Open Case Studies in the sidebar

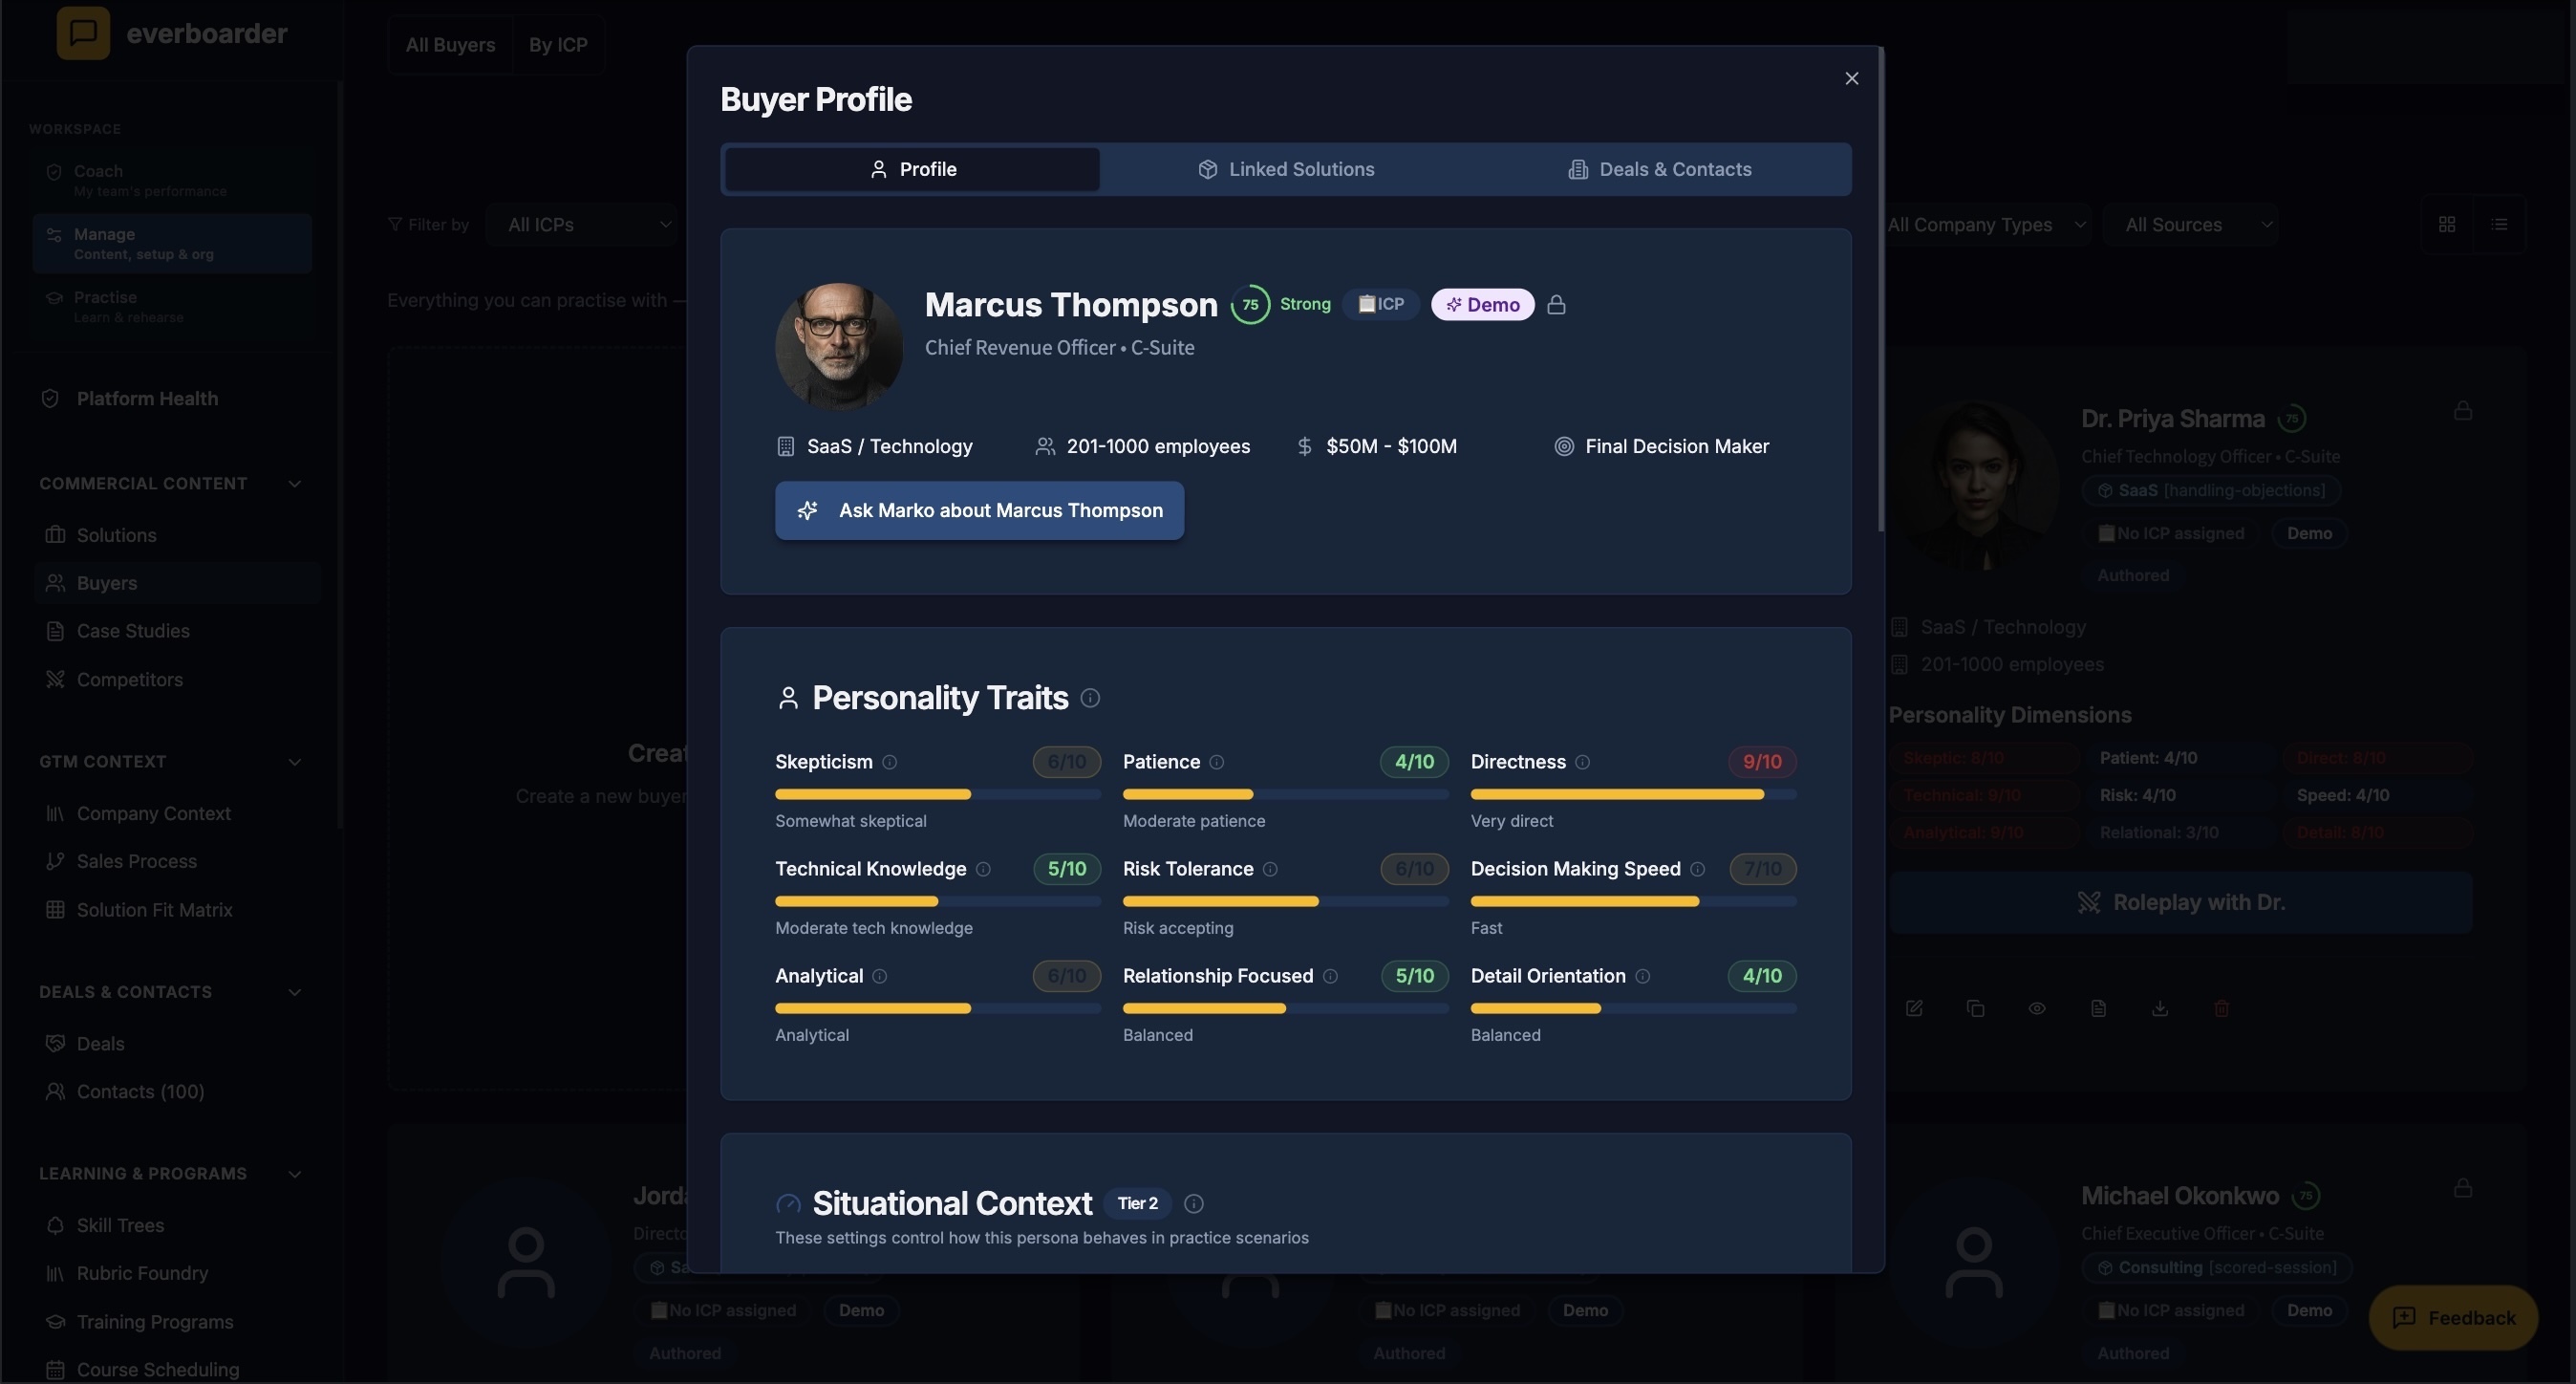coord(177,631)
